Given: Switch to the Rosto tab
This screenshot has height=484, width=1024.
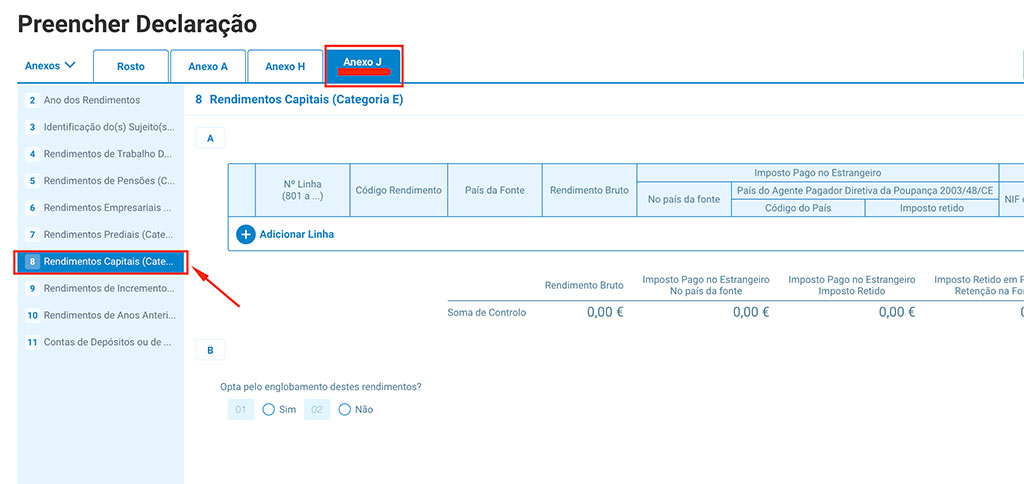Looking at the screenshot, I should pyautogui.click(x=130, y=66).
